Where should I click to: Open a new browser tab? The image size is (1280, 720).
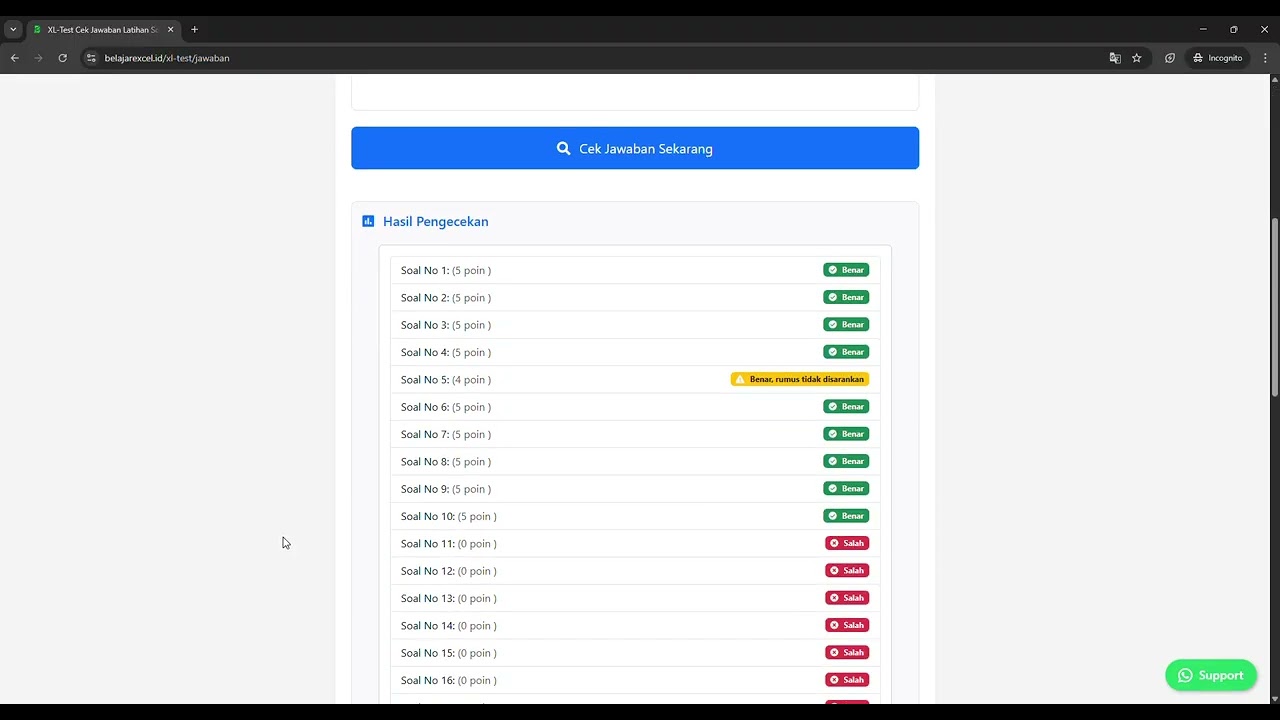tap(195, 30)
